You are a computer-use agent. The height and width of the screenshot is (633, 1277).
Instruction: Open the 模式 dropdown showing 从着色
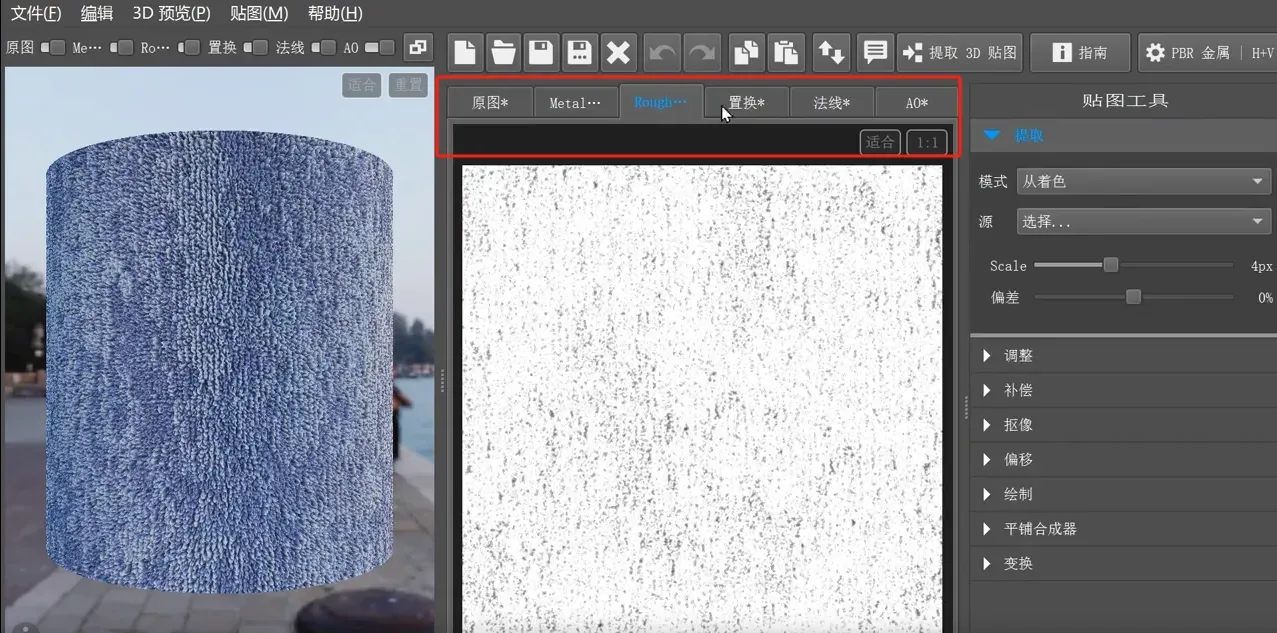1143,181
